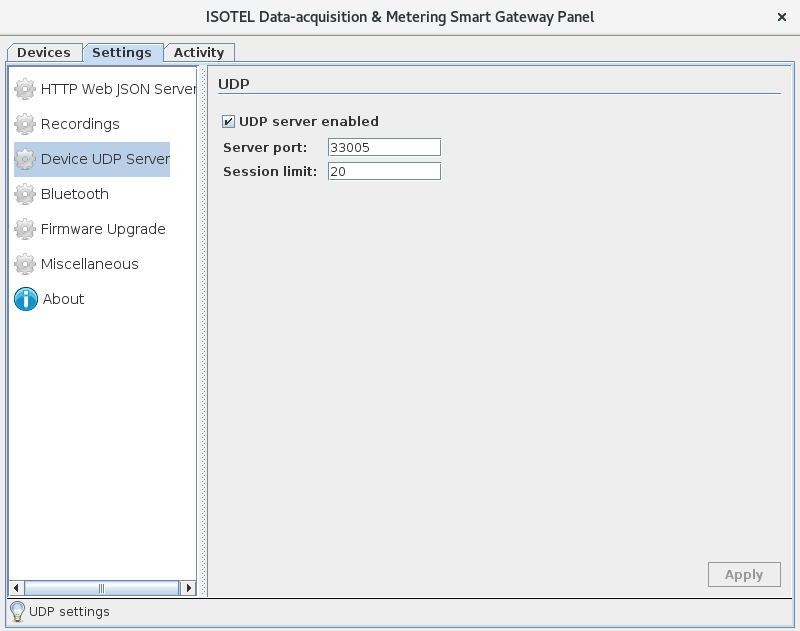Screen dimensions: 800x631
Task: Click the lightbulb icon in status bar
Action: pos(17,611)
